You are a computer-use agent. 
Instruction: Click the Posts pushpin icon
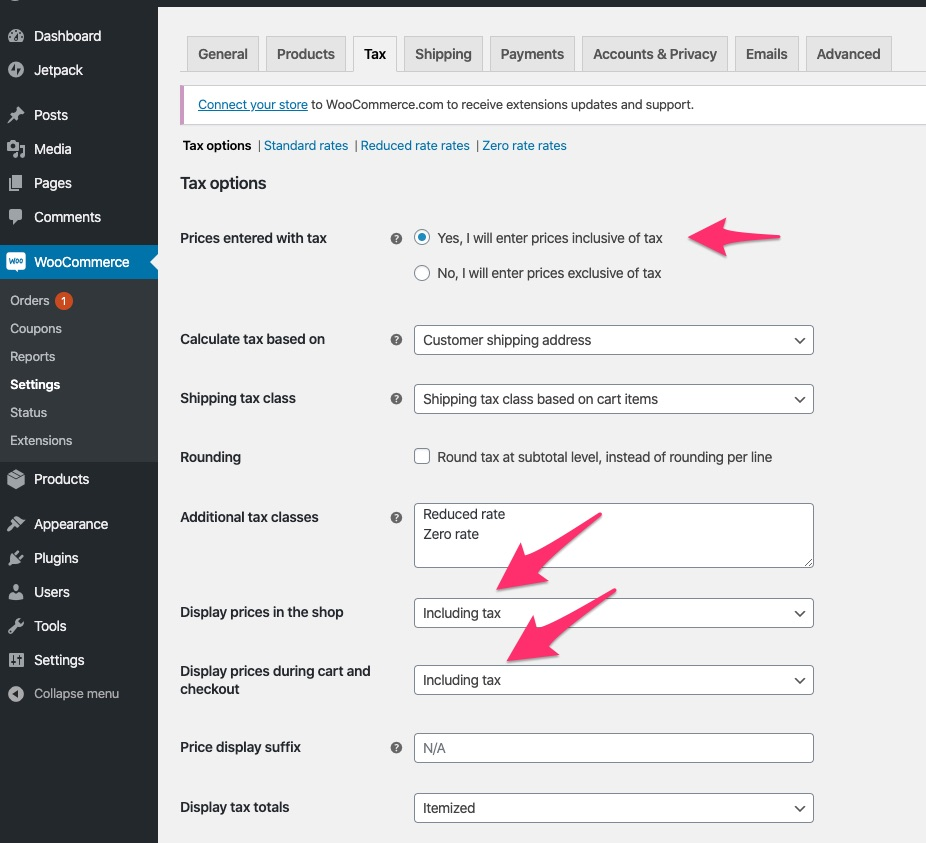coord(16,115)
